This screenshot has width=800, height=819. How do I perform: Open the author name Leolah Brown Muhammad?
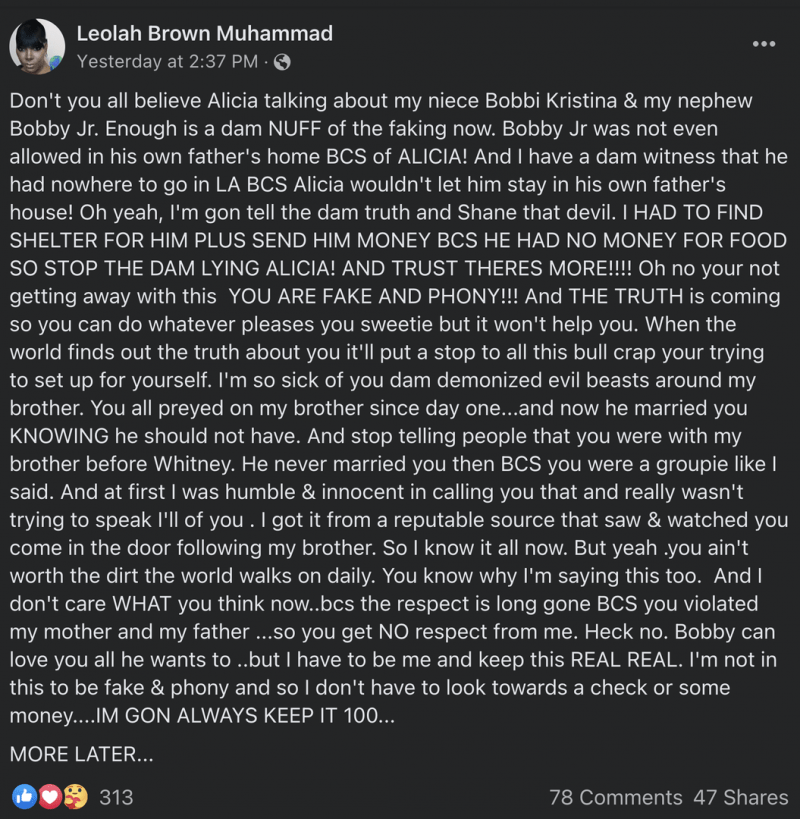(x=205, y=33)
